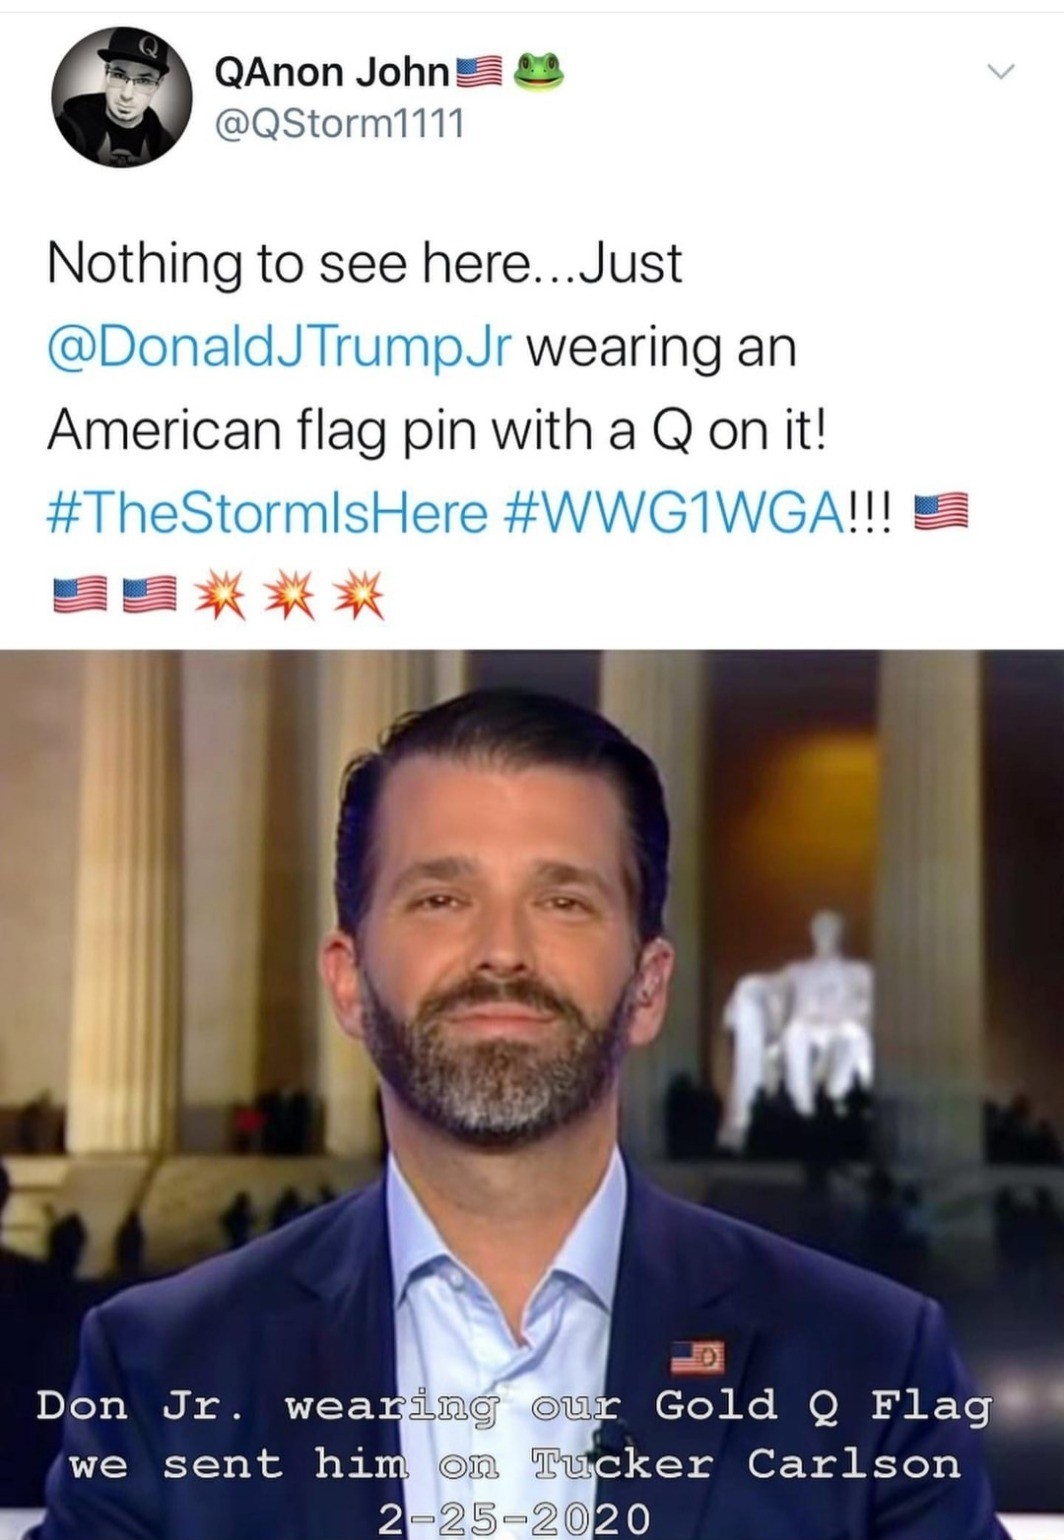The width and height of the screenshot is (1064, 1540).
Task: Click the "QAnon John" display name
Action: coord(332,72)
